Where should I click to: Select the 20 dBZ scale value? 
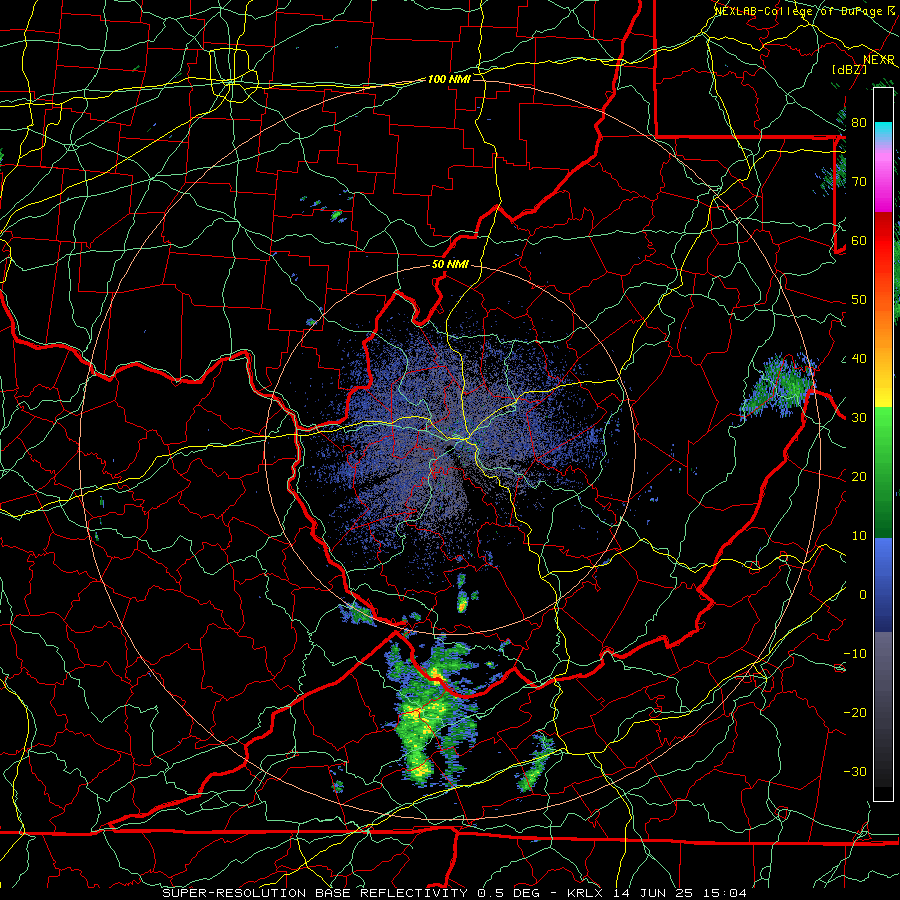859,478
